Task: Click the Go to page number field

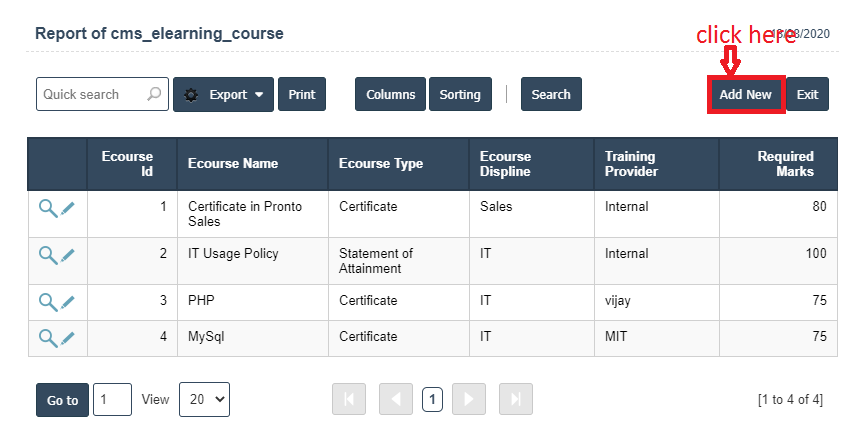Action: tap(112, 399)
